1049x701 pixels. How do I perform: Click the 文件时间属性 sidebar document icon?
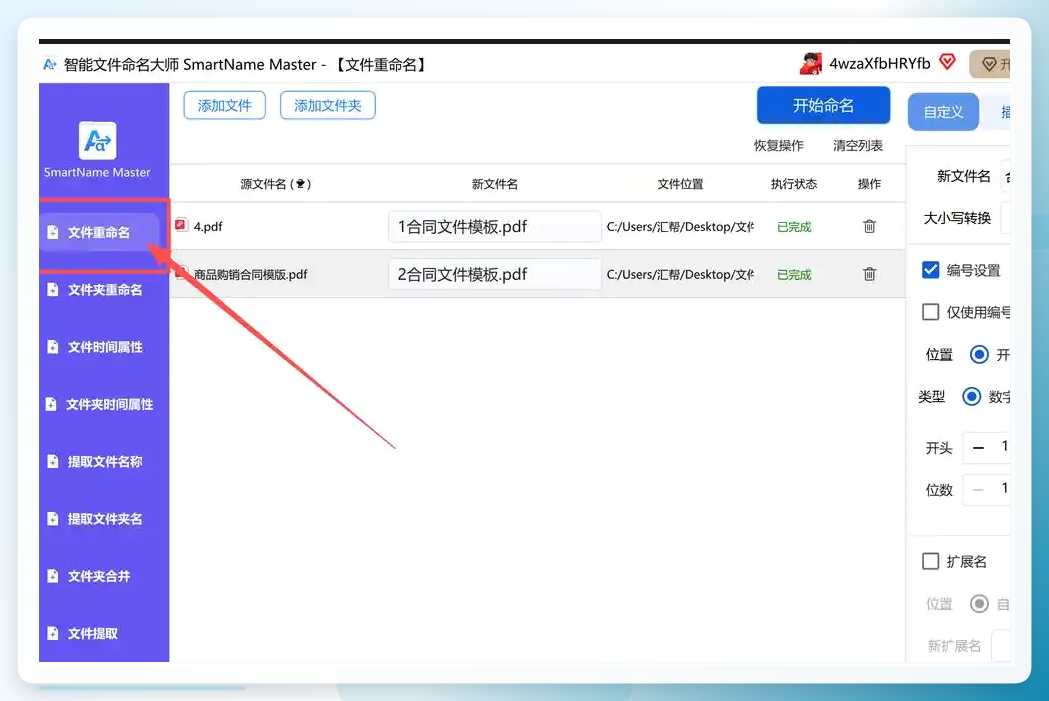coord(53,347)
